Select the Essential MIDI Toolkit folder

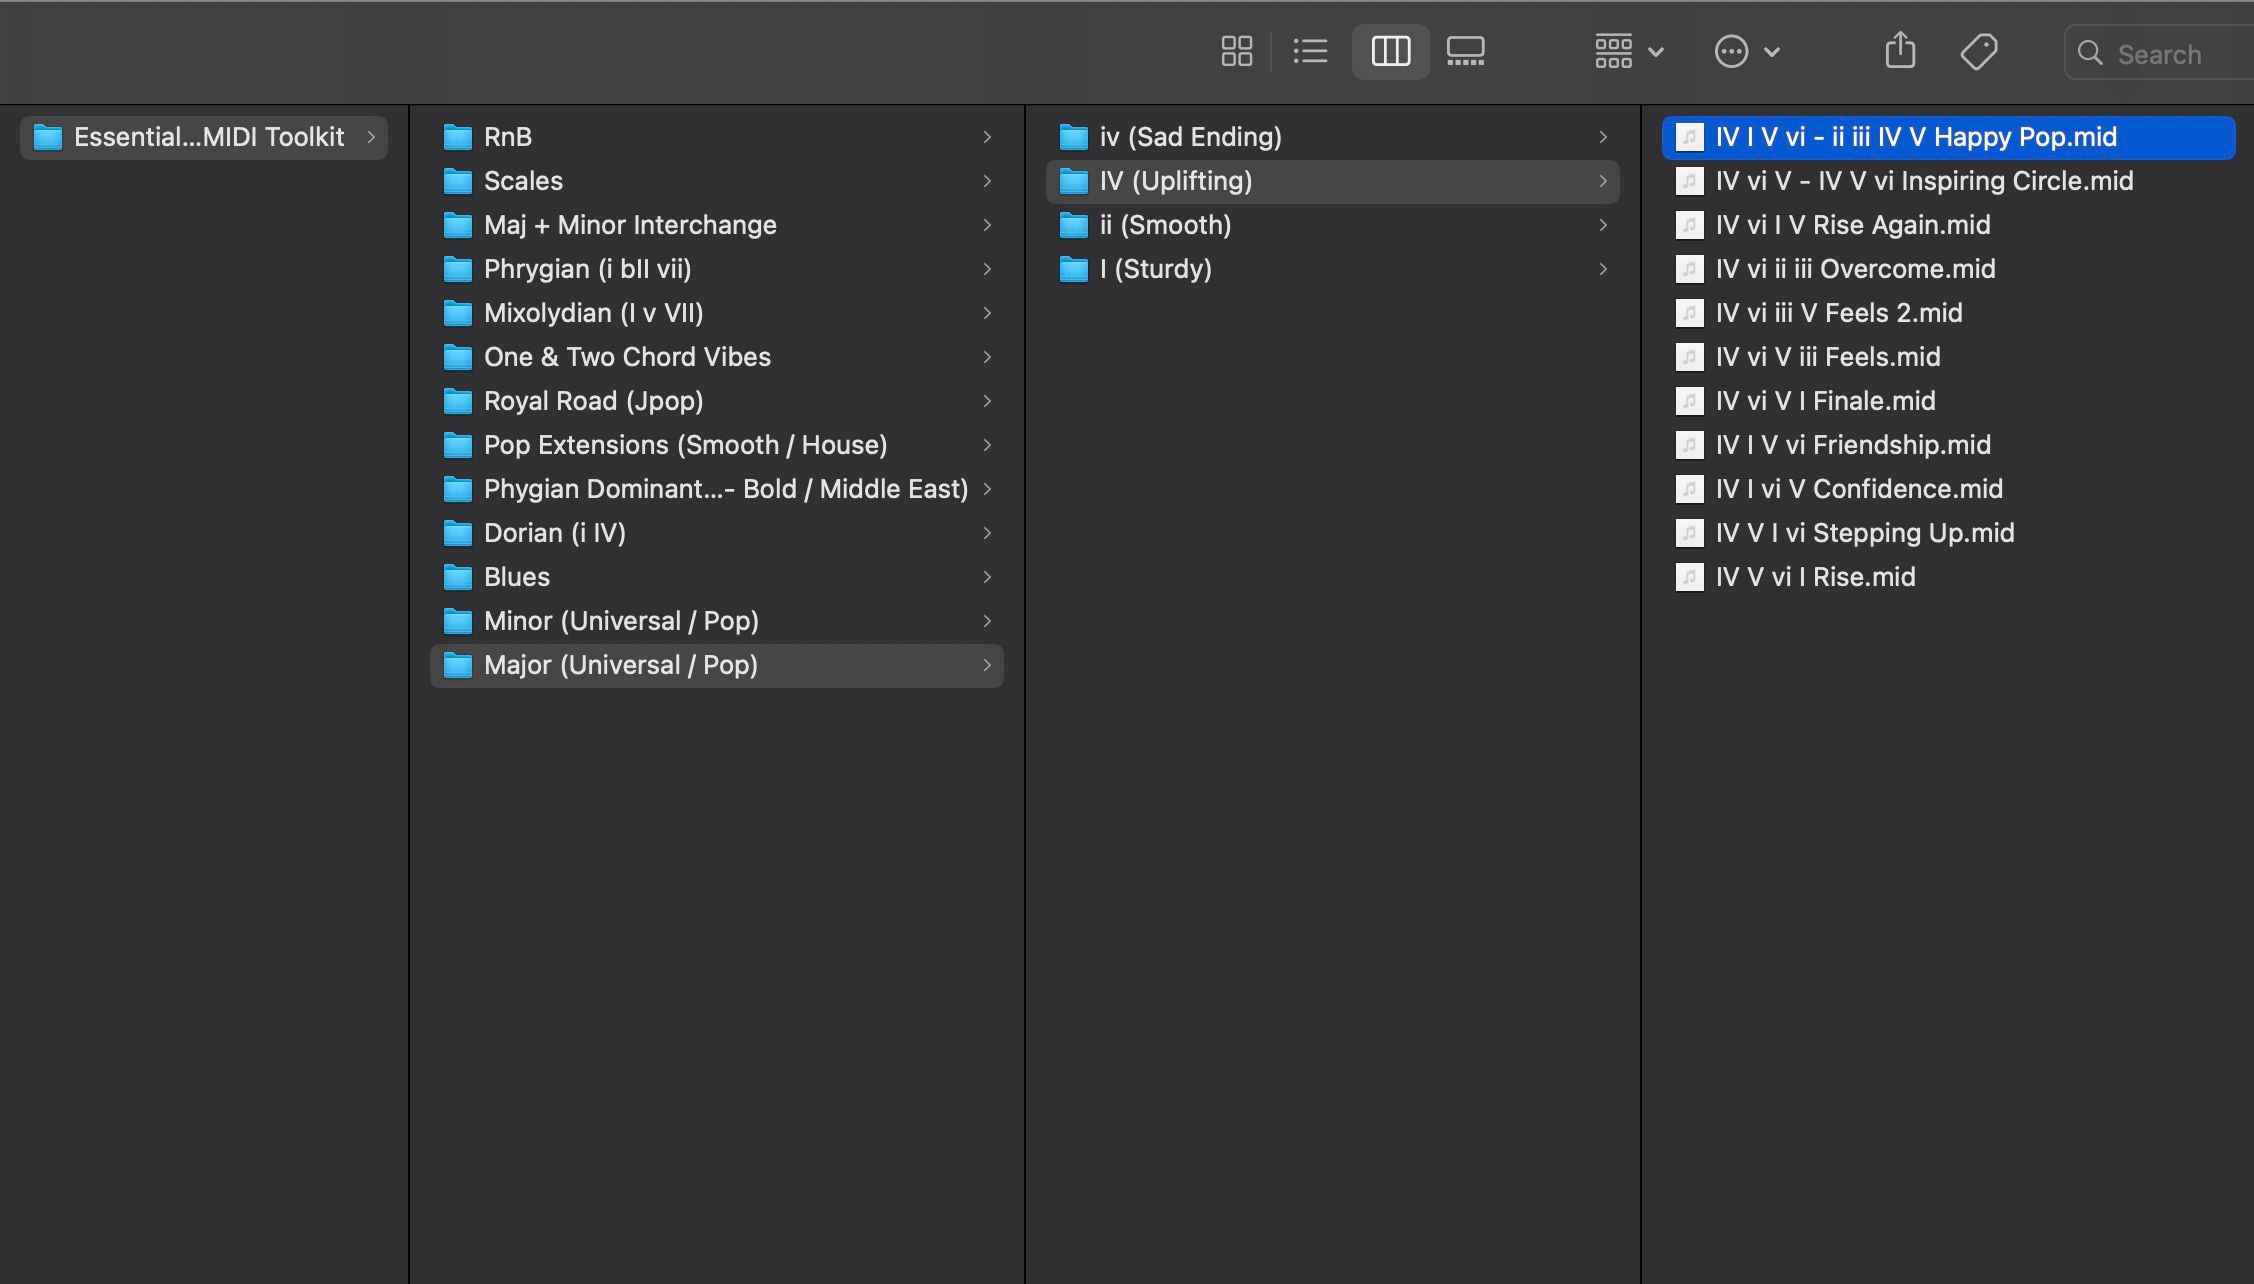pos(208,137)
